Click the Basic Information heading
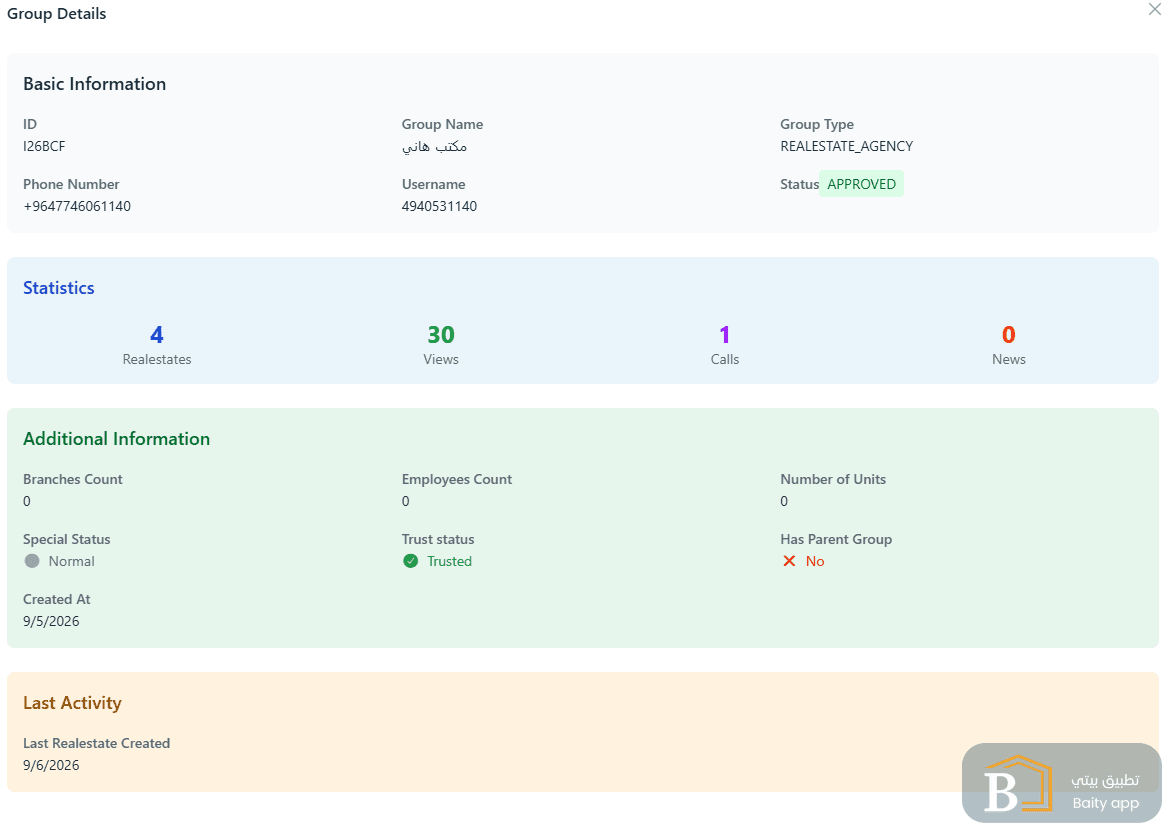Screen dimensions: 1162x823 (95, 84)
